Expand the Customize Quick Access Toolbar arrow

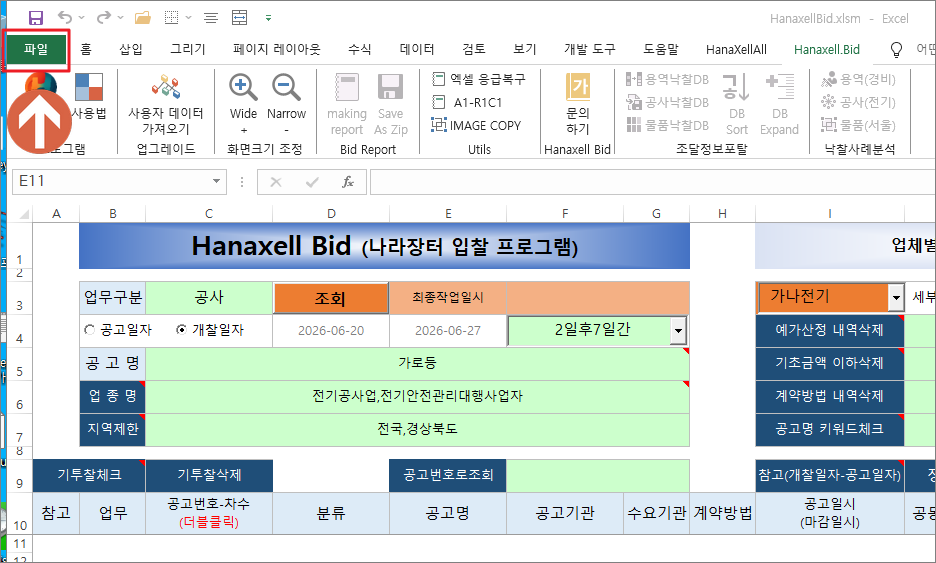269,18
